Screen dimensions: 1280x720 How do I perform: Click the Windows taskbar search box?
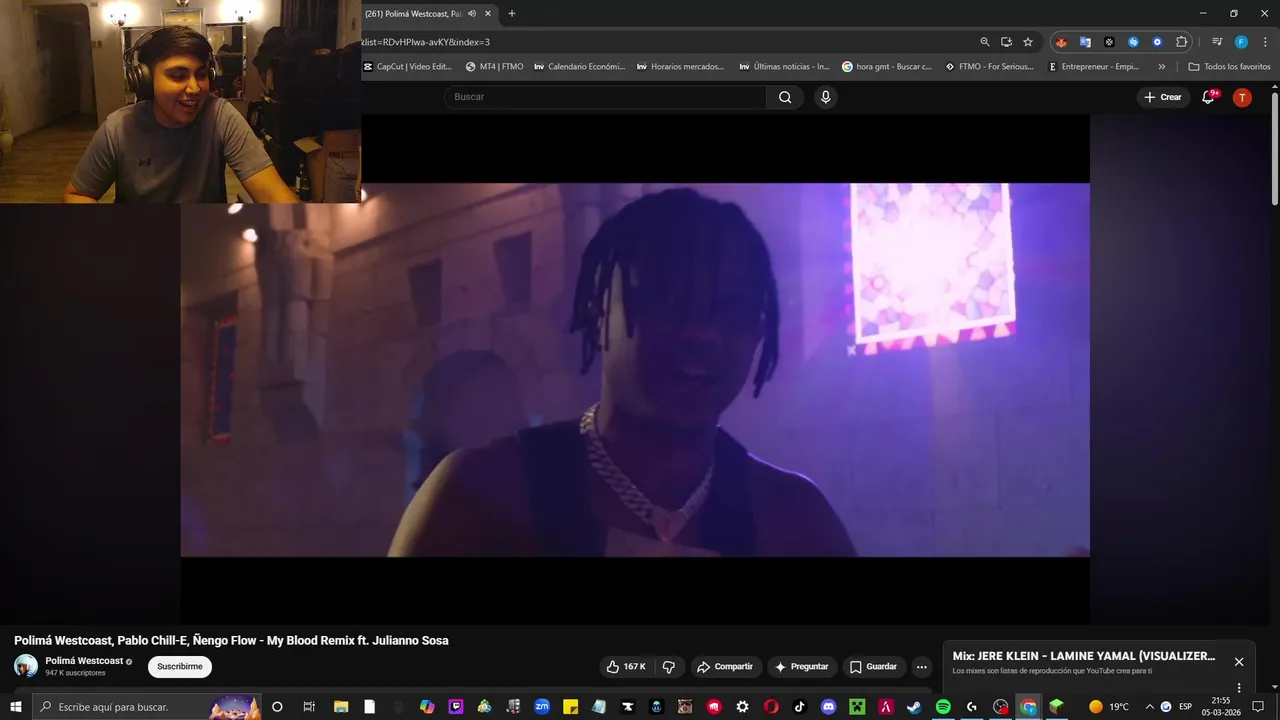click(147, 707)
